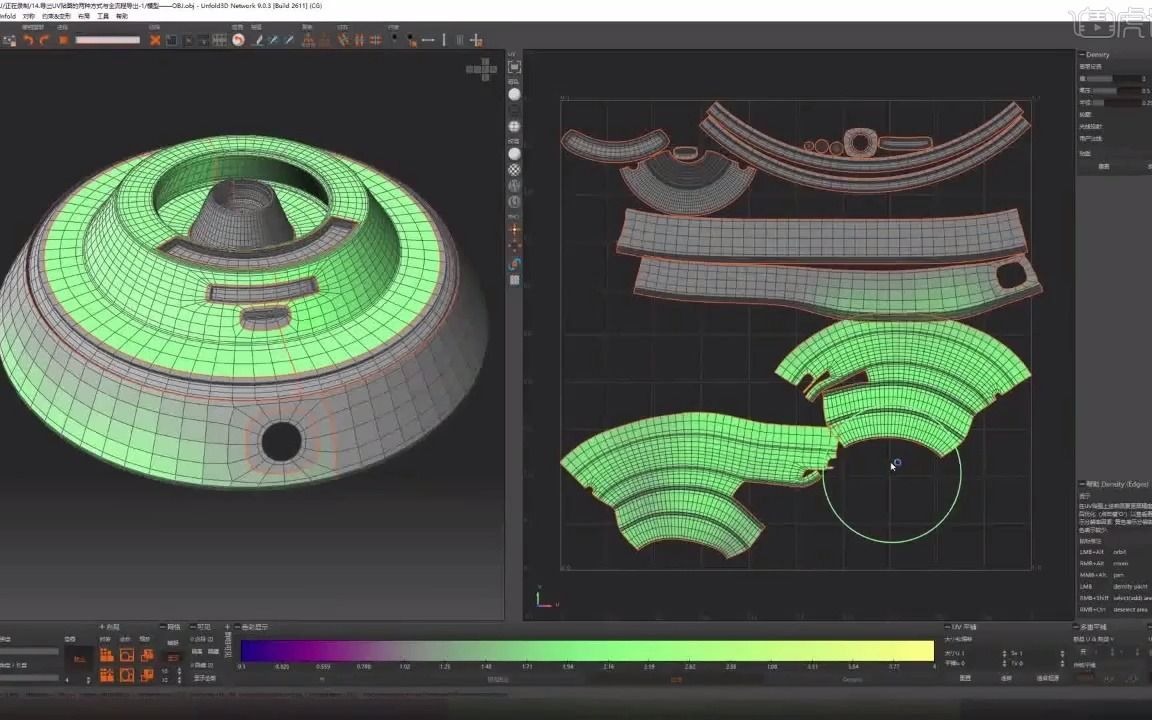Click the purple-to-yellow density color scale bar

587,651
